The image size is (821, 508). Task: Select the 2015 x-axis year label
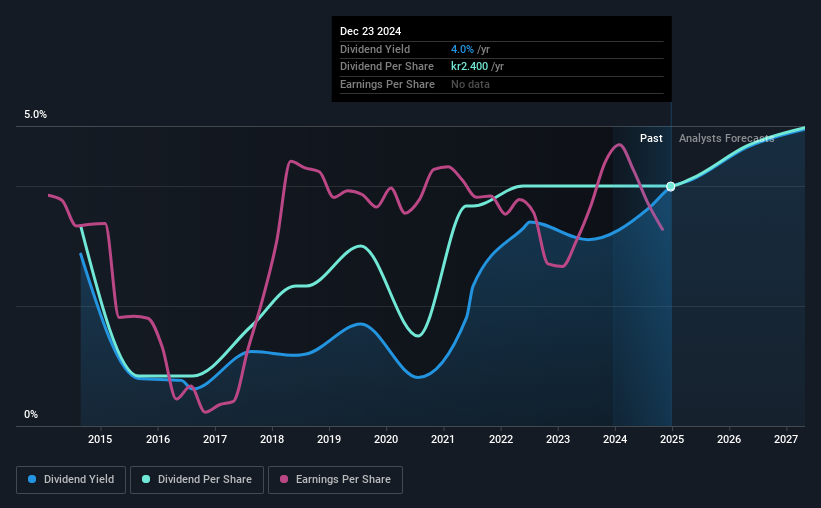coord(100,439)
